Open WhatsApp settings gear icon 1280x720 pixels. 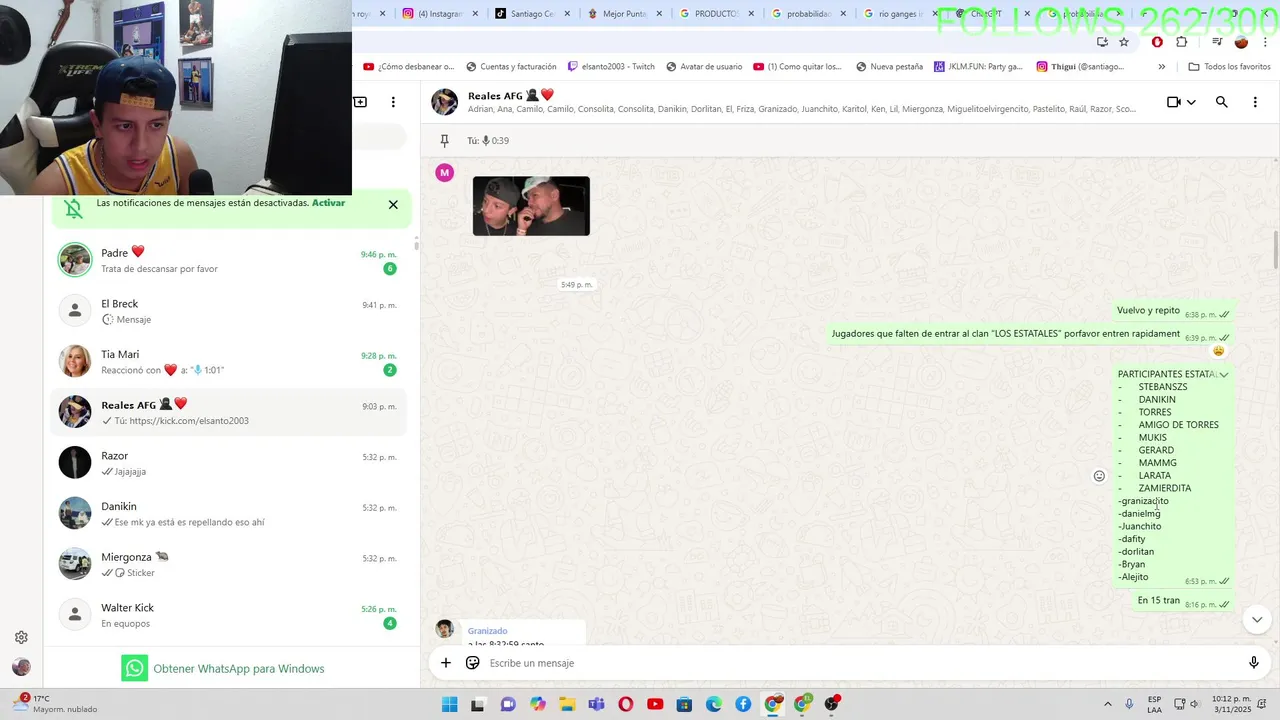point(21,637)
